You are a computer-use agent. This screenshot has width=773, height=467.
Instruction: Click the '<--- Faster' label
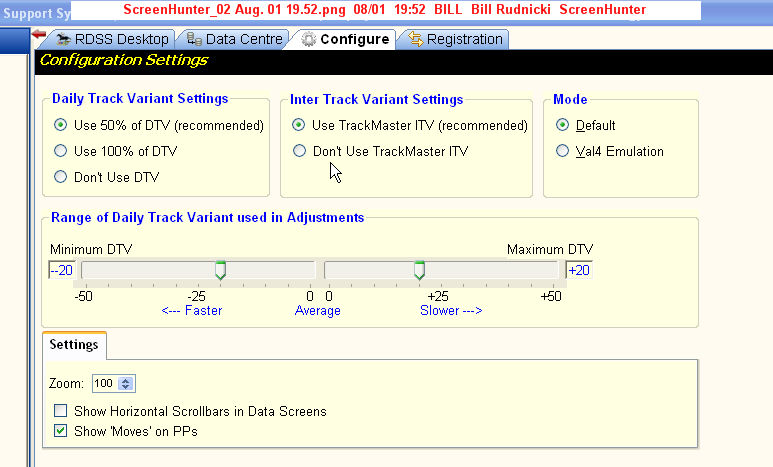tap(192, 311)
